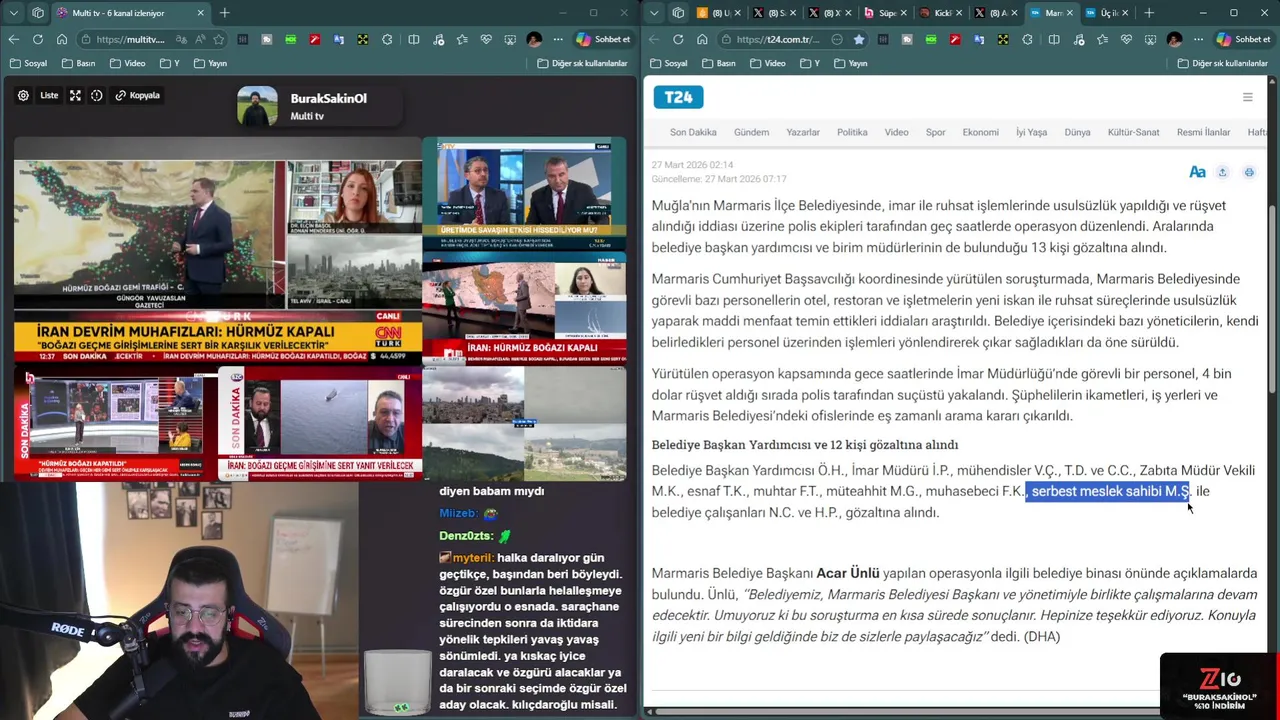Click red extension icon in left browser toolbar
The image size is (1280, 720).
click(315, 39)
